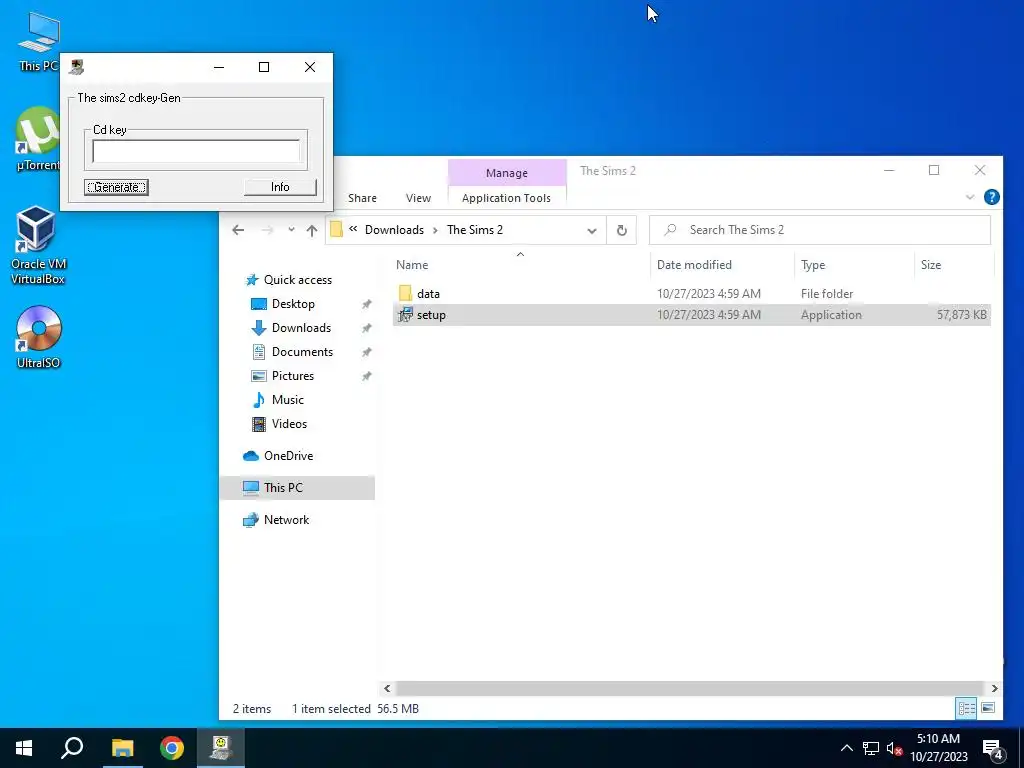
Task: Open Info in the cdkey-Gen window
Action: point(280,187)
